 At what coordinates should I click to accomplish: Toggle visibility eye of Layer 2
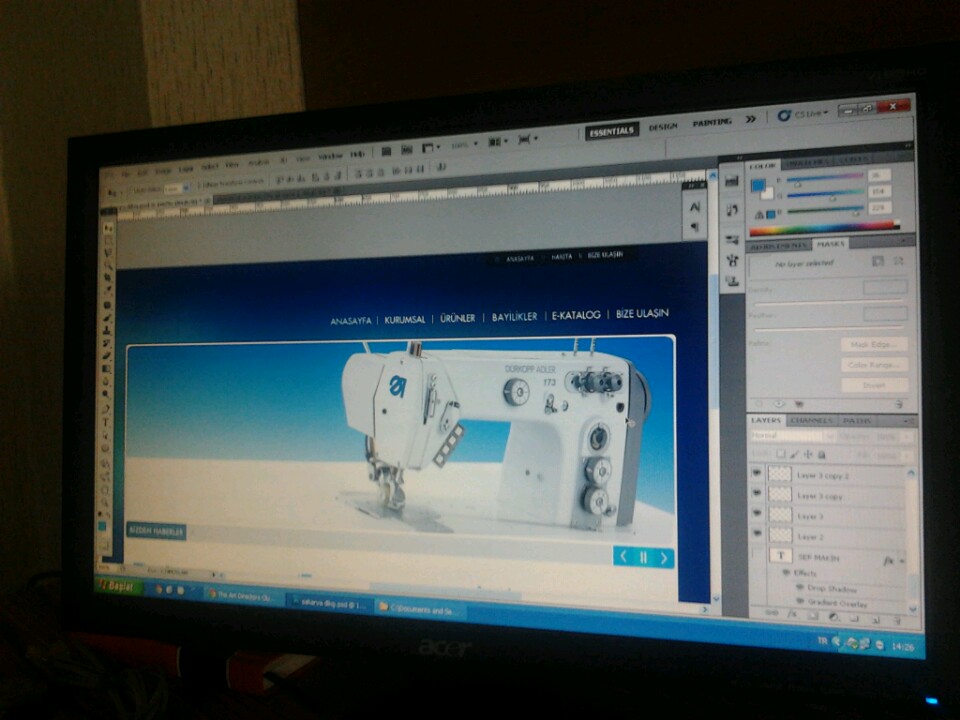758,534
